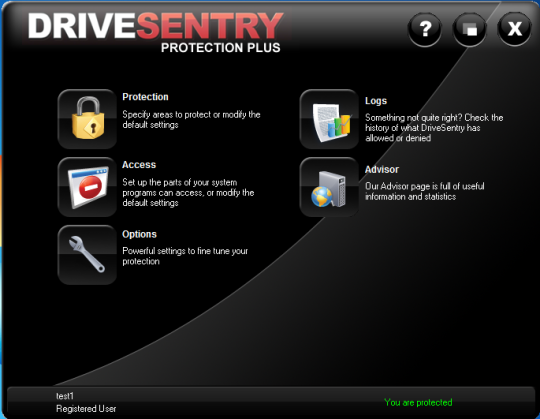Close DriveSentry with the X button
This screenshot has width=540, height=419.
point(515,29)
